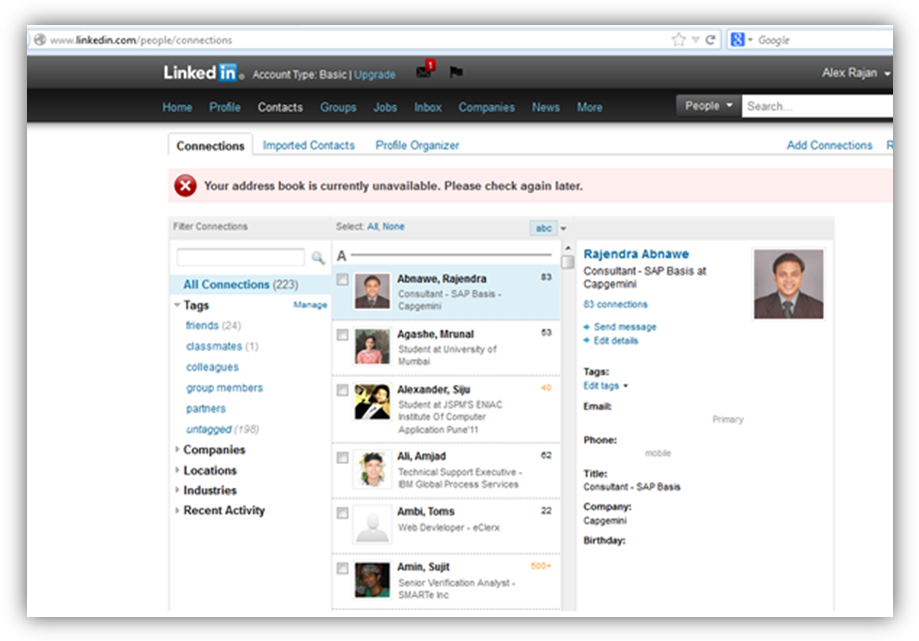The height and width of the screenshot is (641, 919).
Task: Open the Contacts menu
Action: coord(280,107)
